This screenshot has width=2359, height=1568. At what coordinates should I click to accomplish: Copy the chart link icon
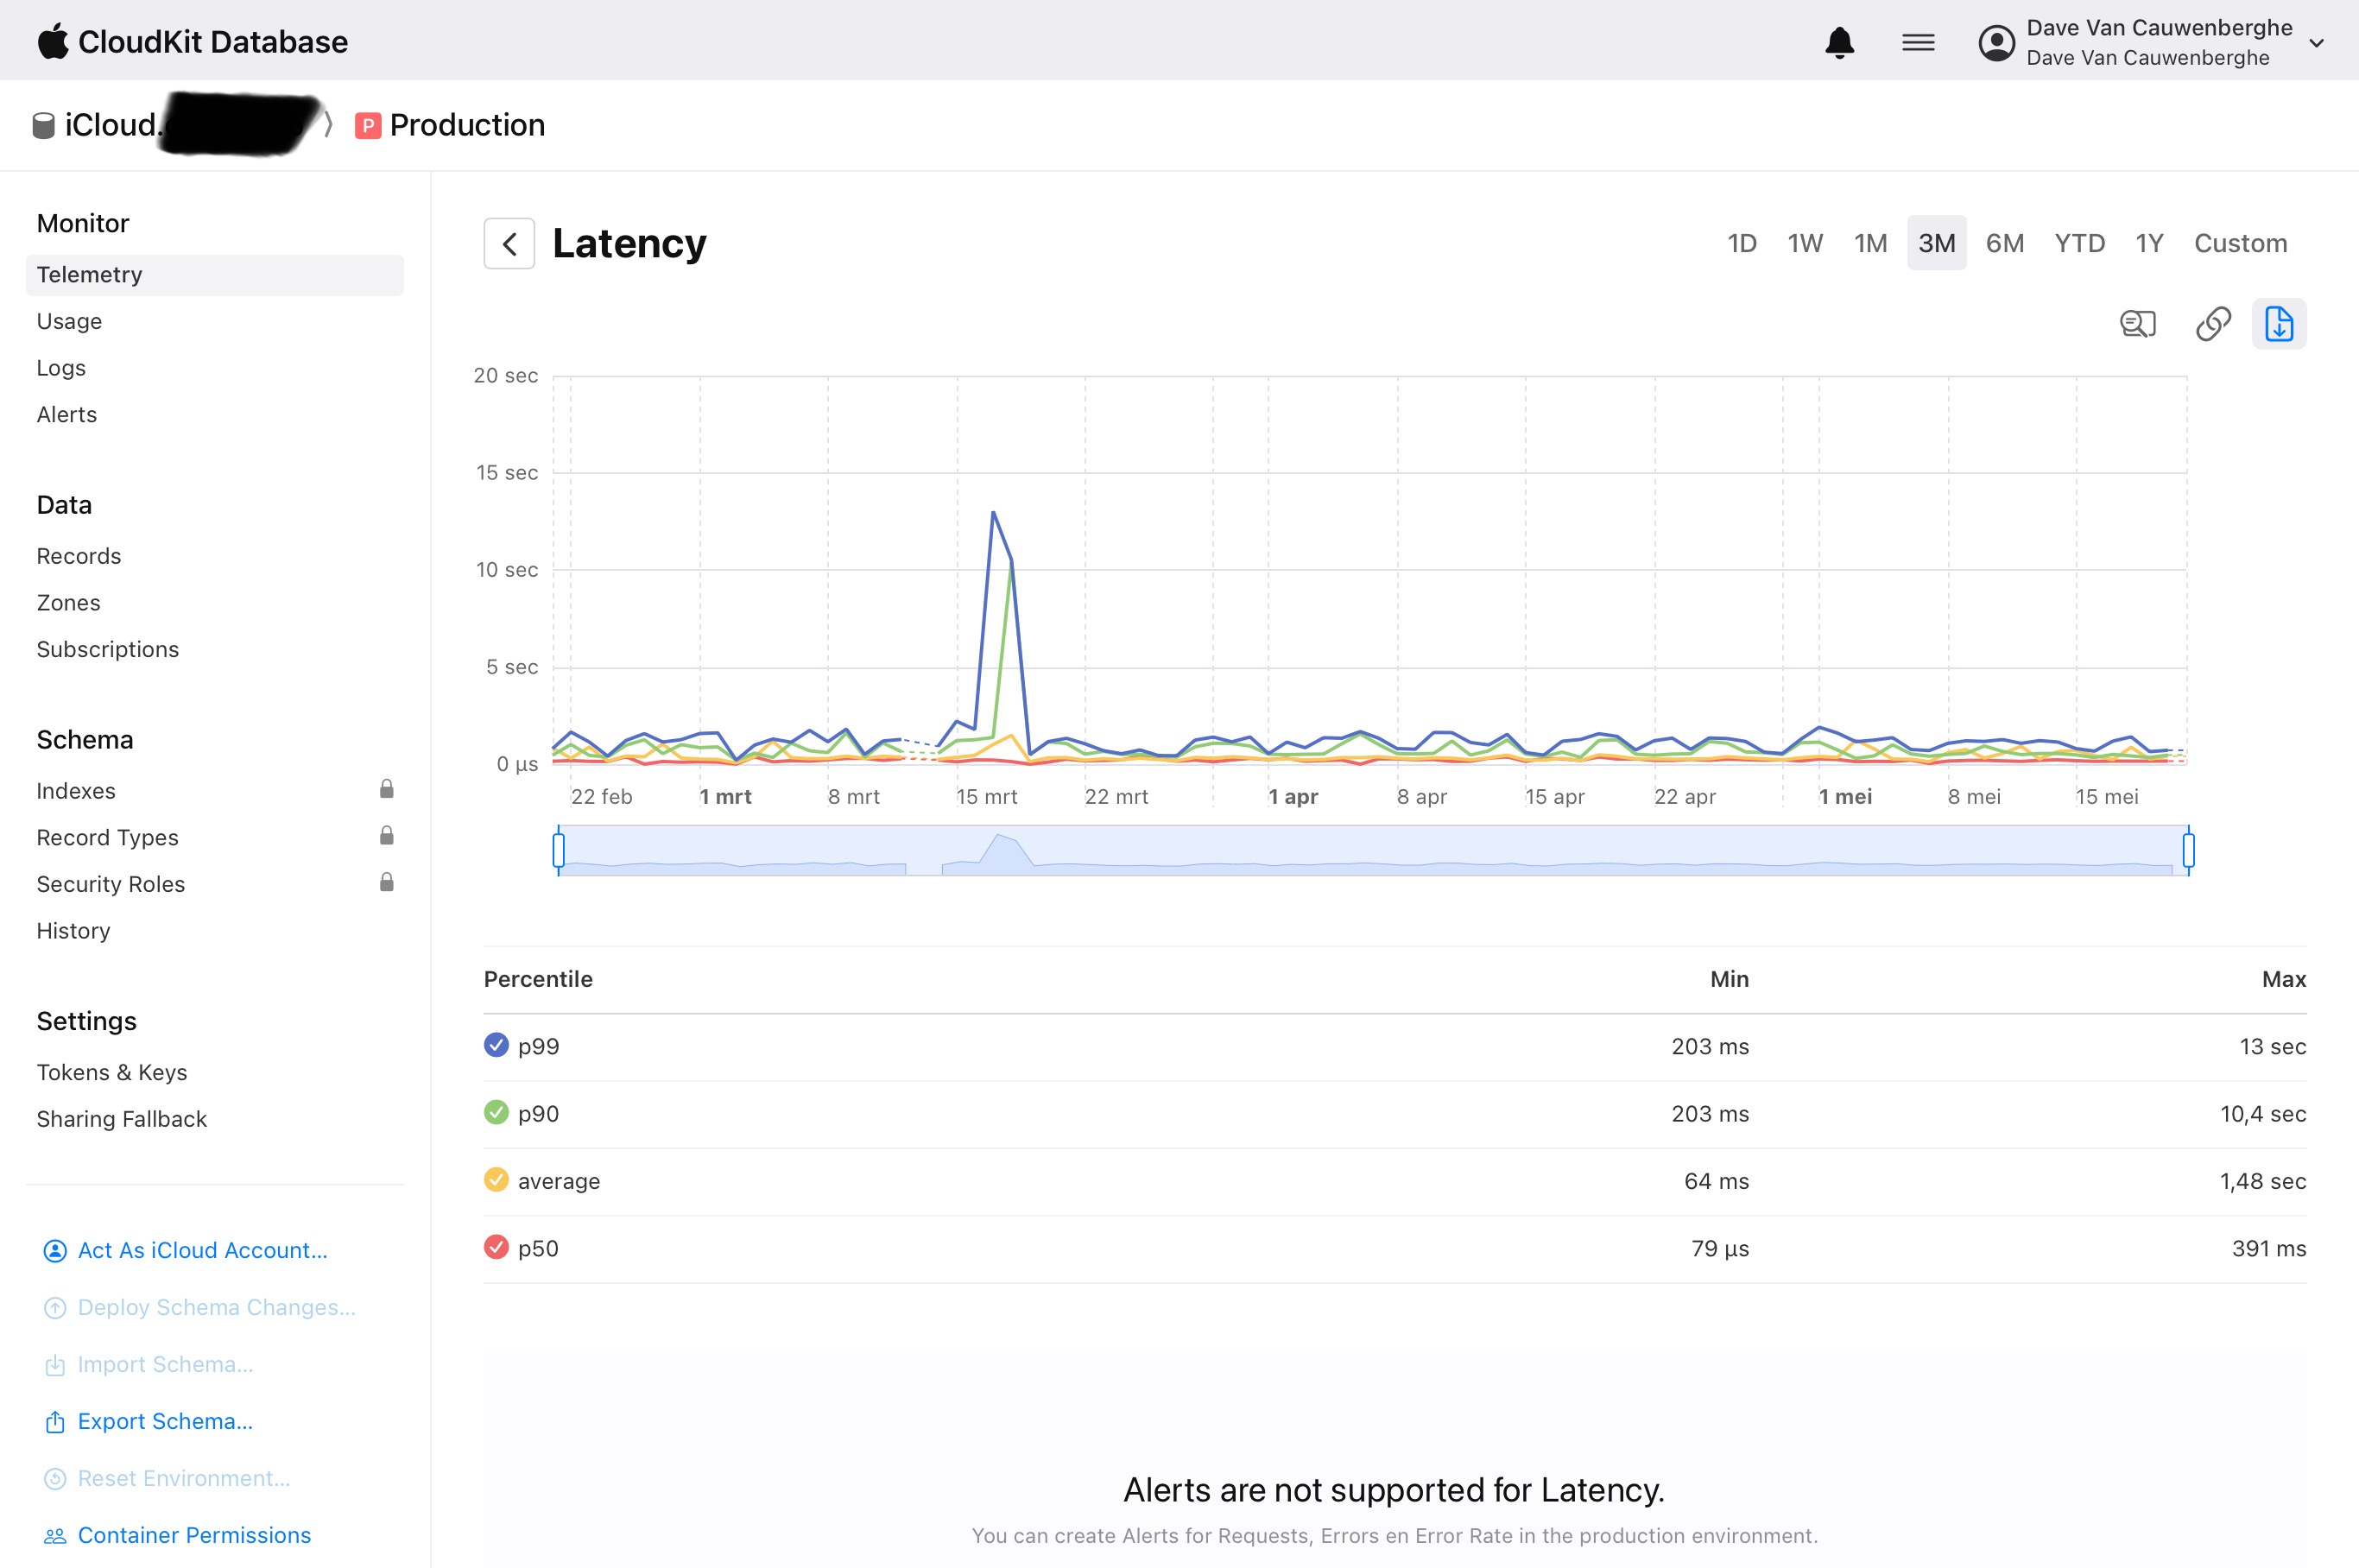[x=2212, y=324]
